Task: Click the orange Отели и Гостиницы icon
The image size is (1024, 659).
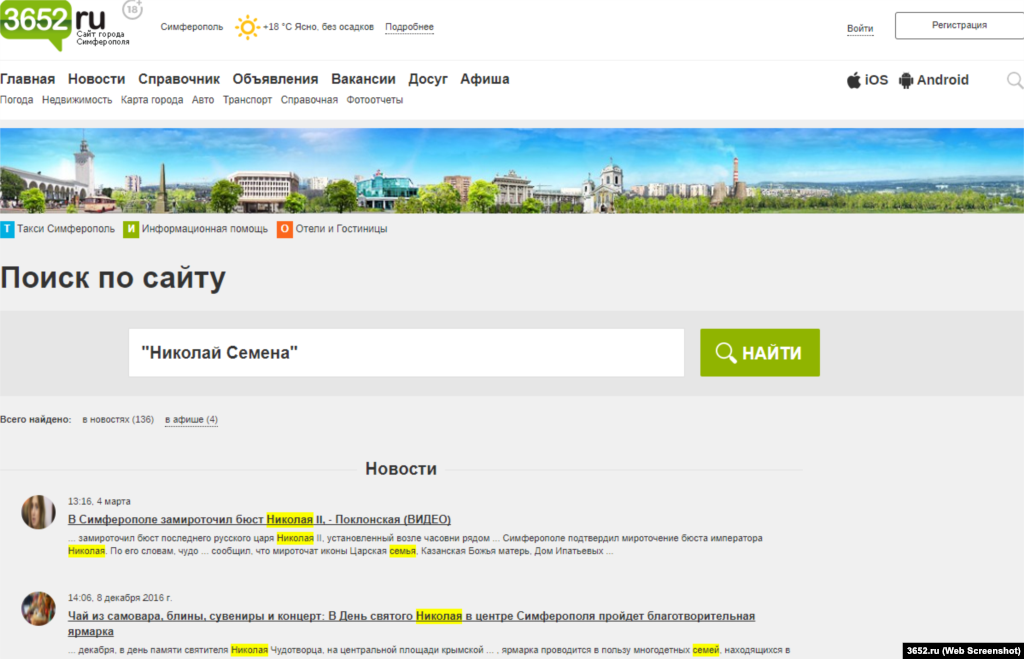Action: click(x=285, y=229)
